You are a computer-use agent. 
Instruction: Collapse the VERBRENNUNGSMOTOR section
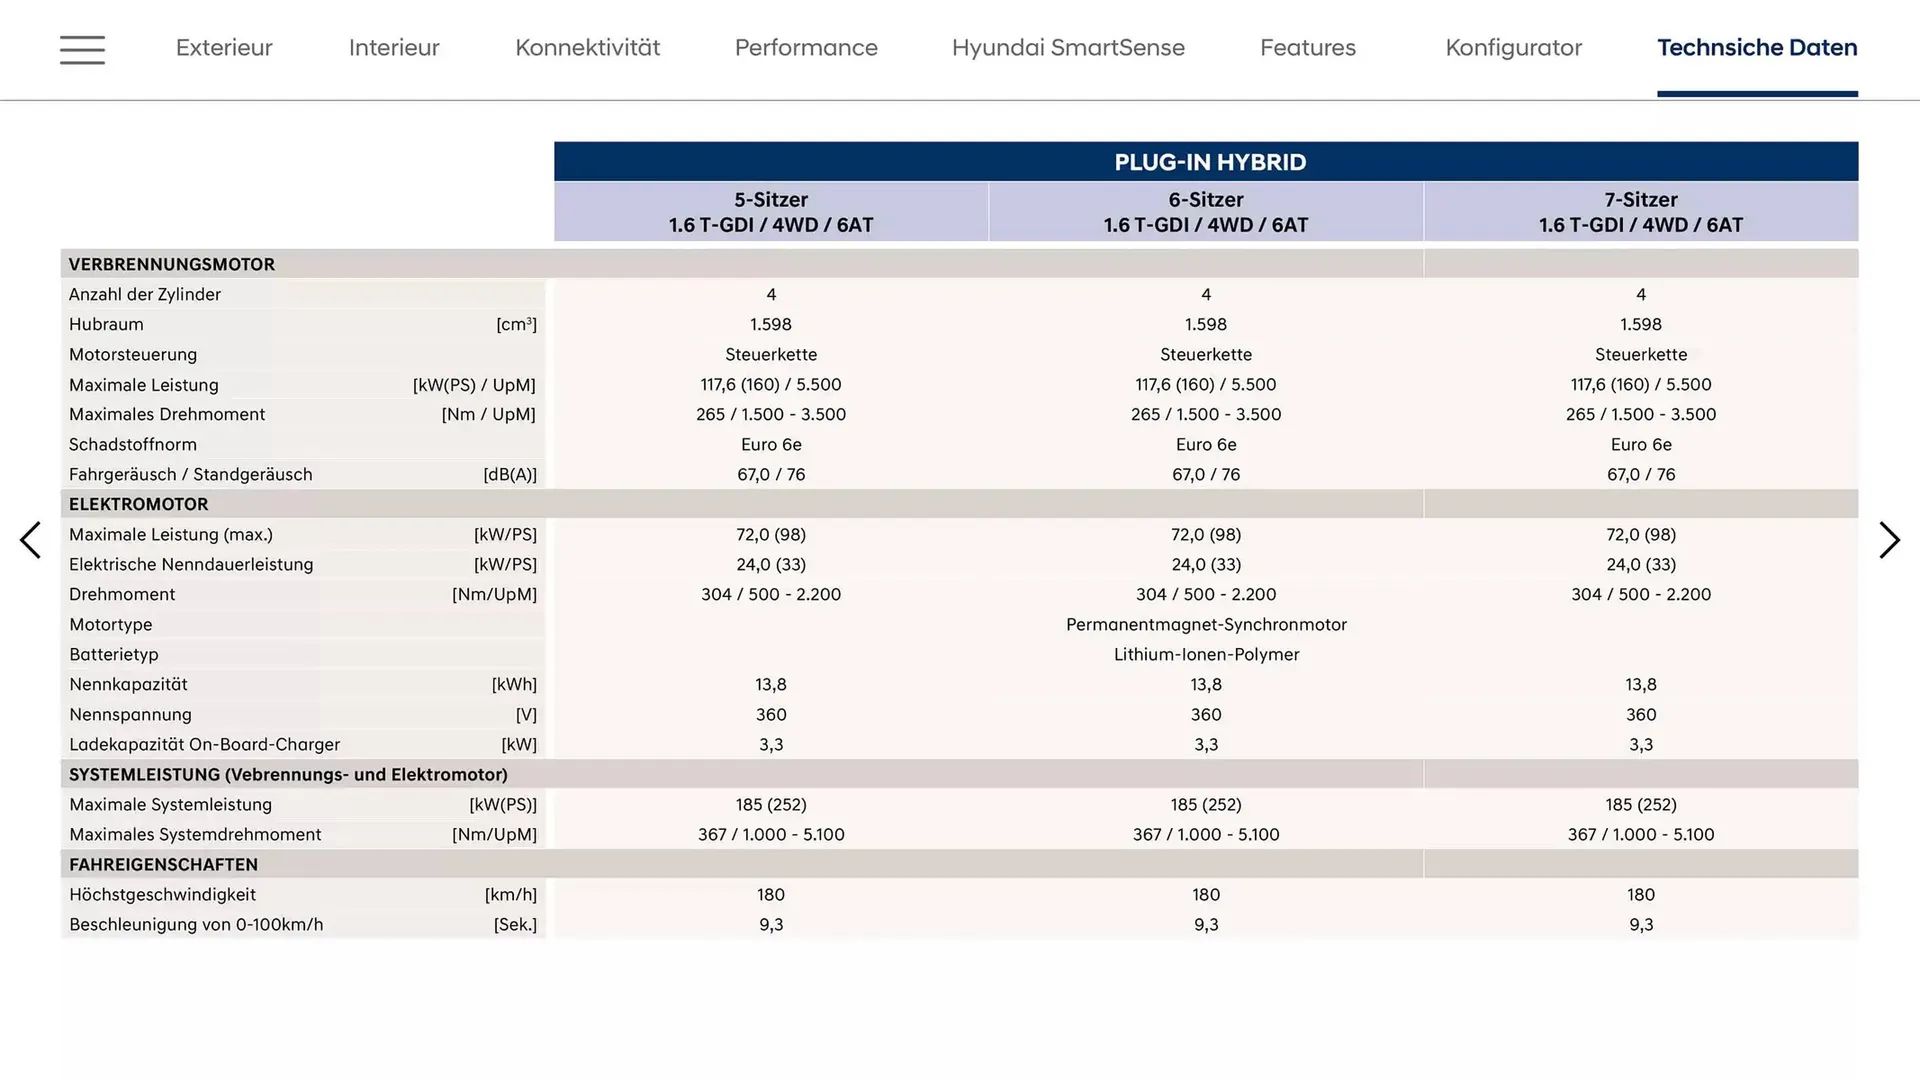pos(171,264)
